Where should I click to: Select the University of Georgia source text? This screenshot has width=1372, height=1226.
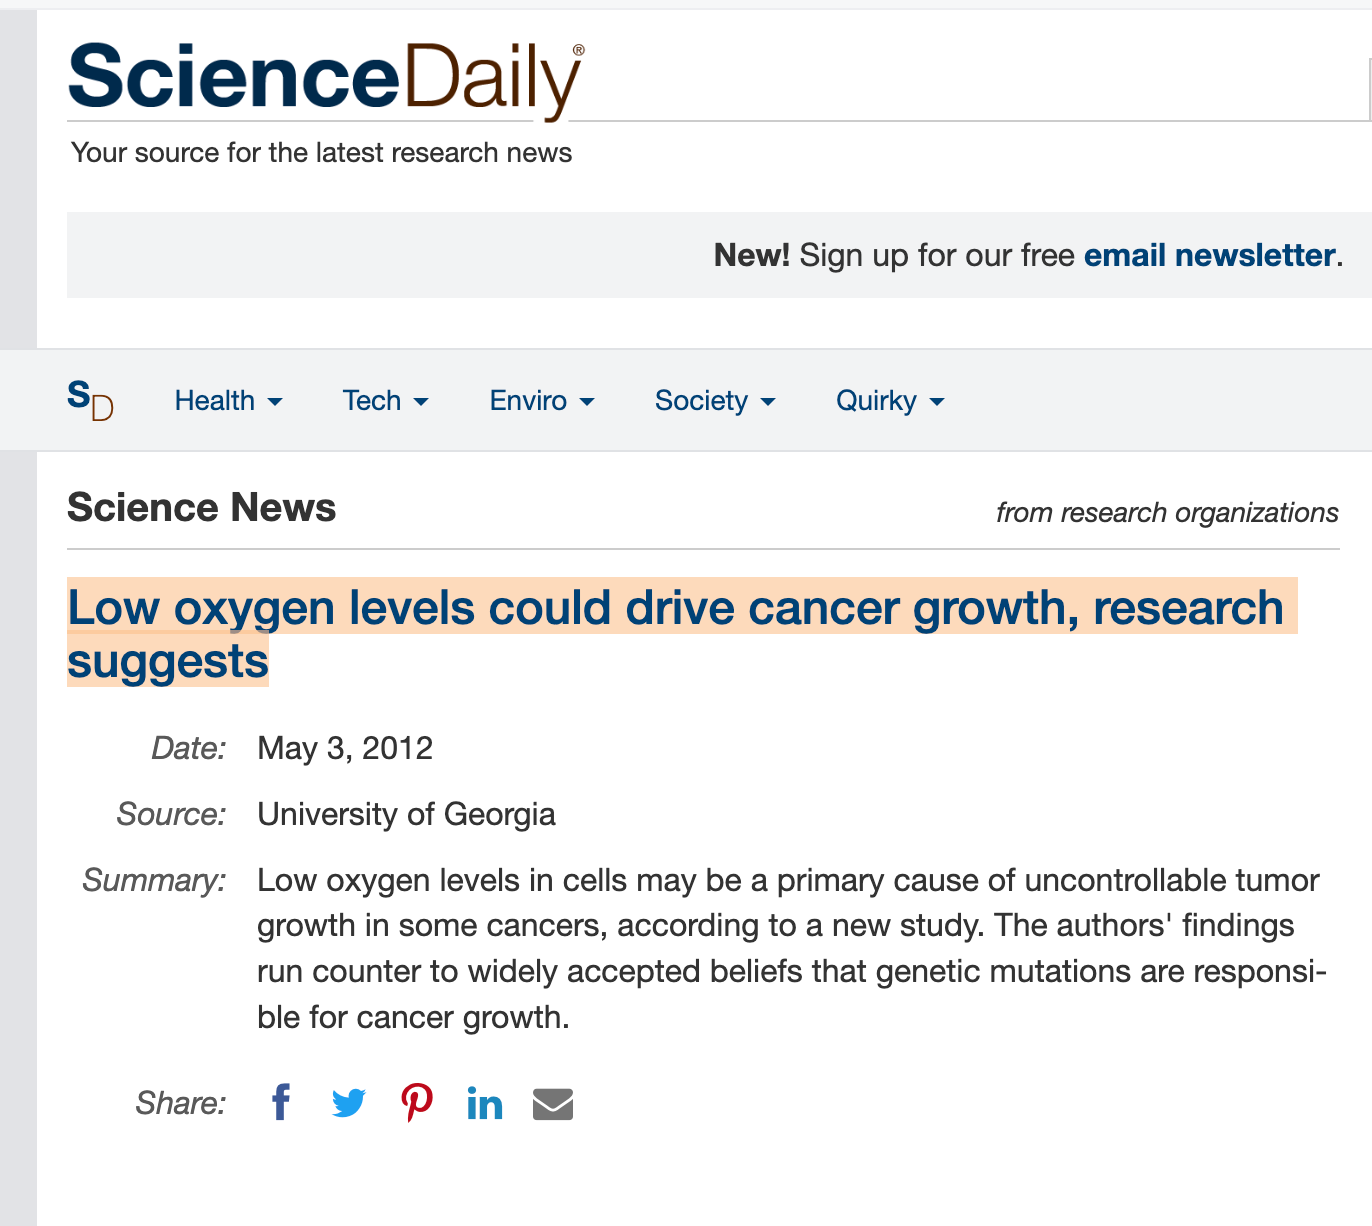[x=406, y=814]
